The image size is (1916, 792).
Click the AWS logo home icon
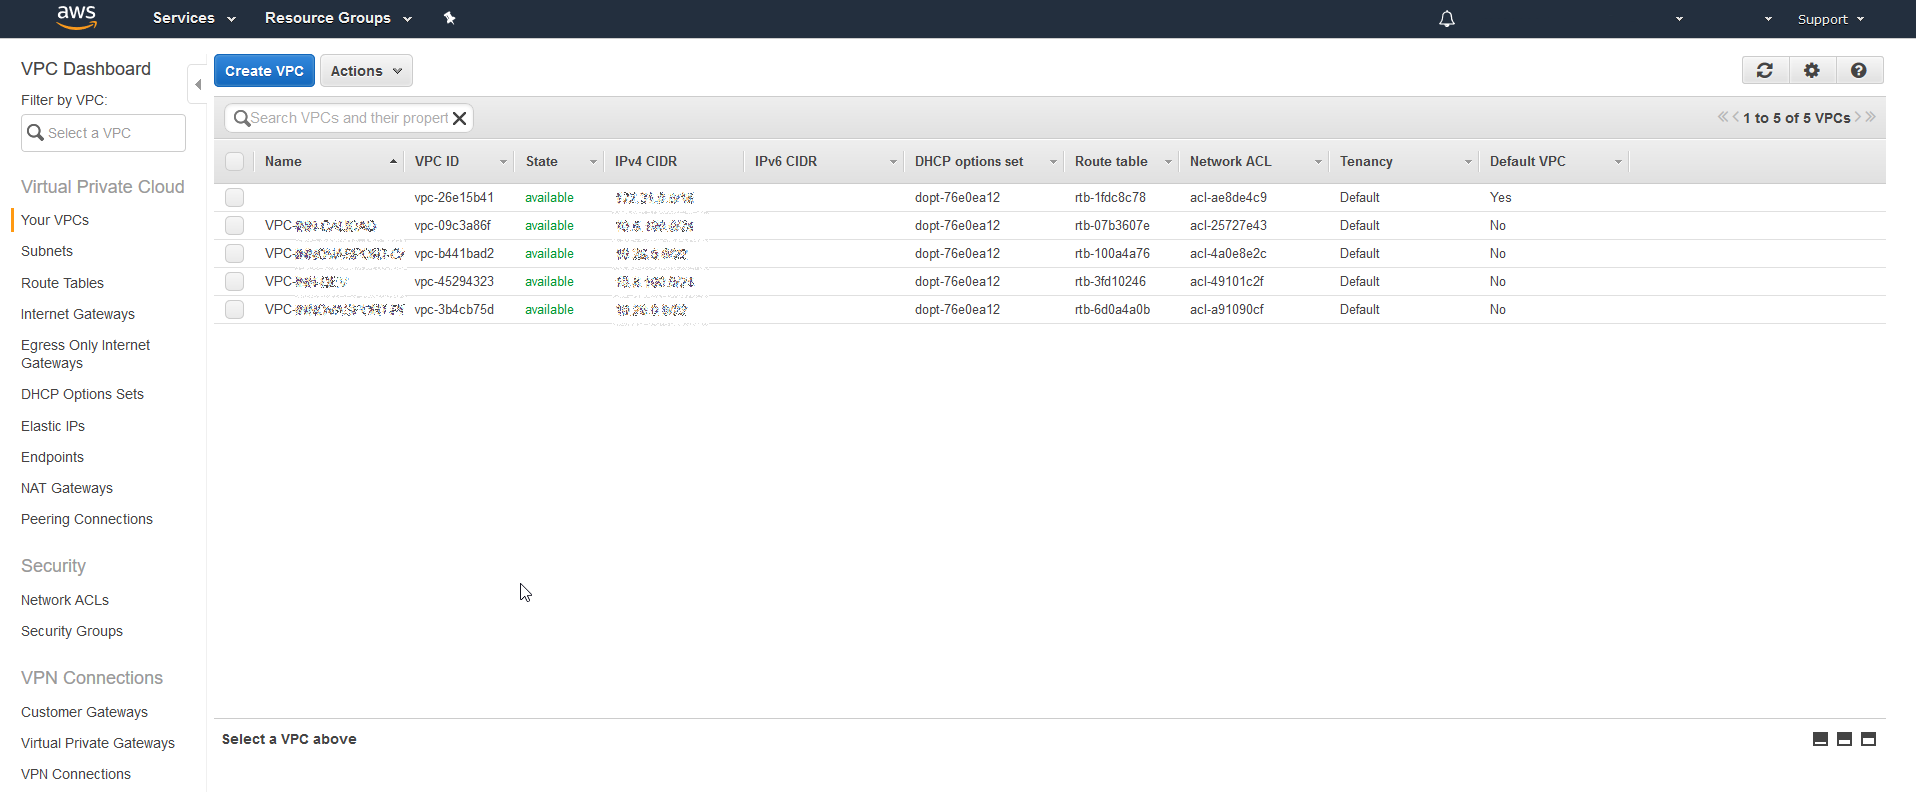(x=76, y=17)
